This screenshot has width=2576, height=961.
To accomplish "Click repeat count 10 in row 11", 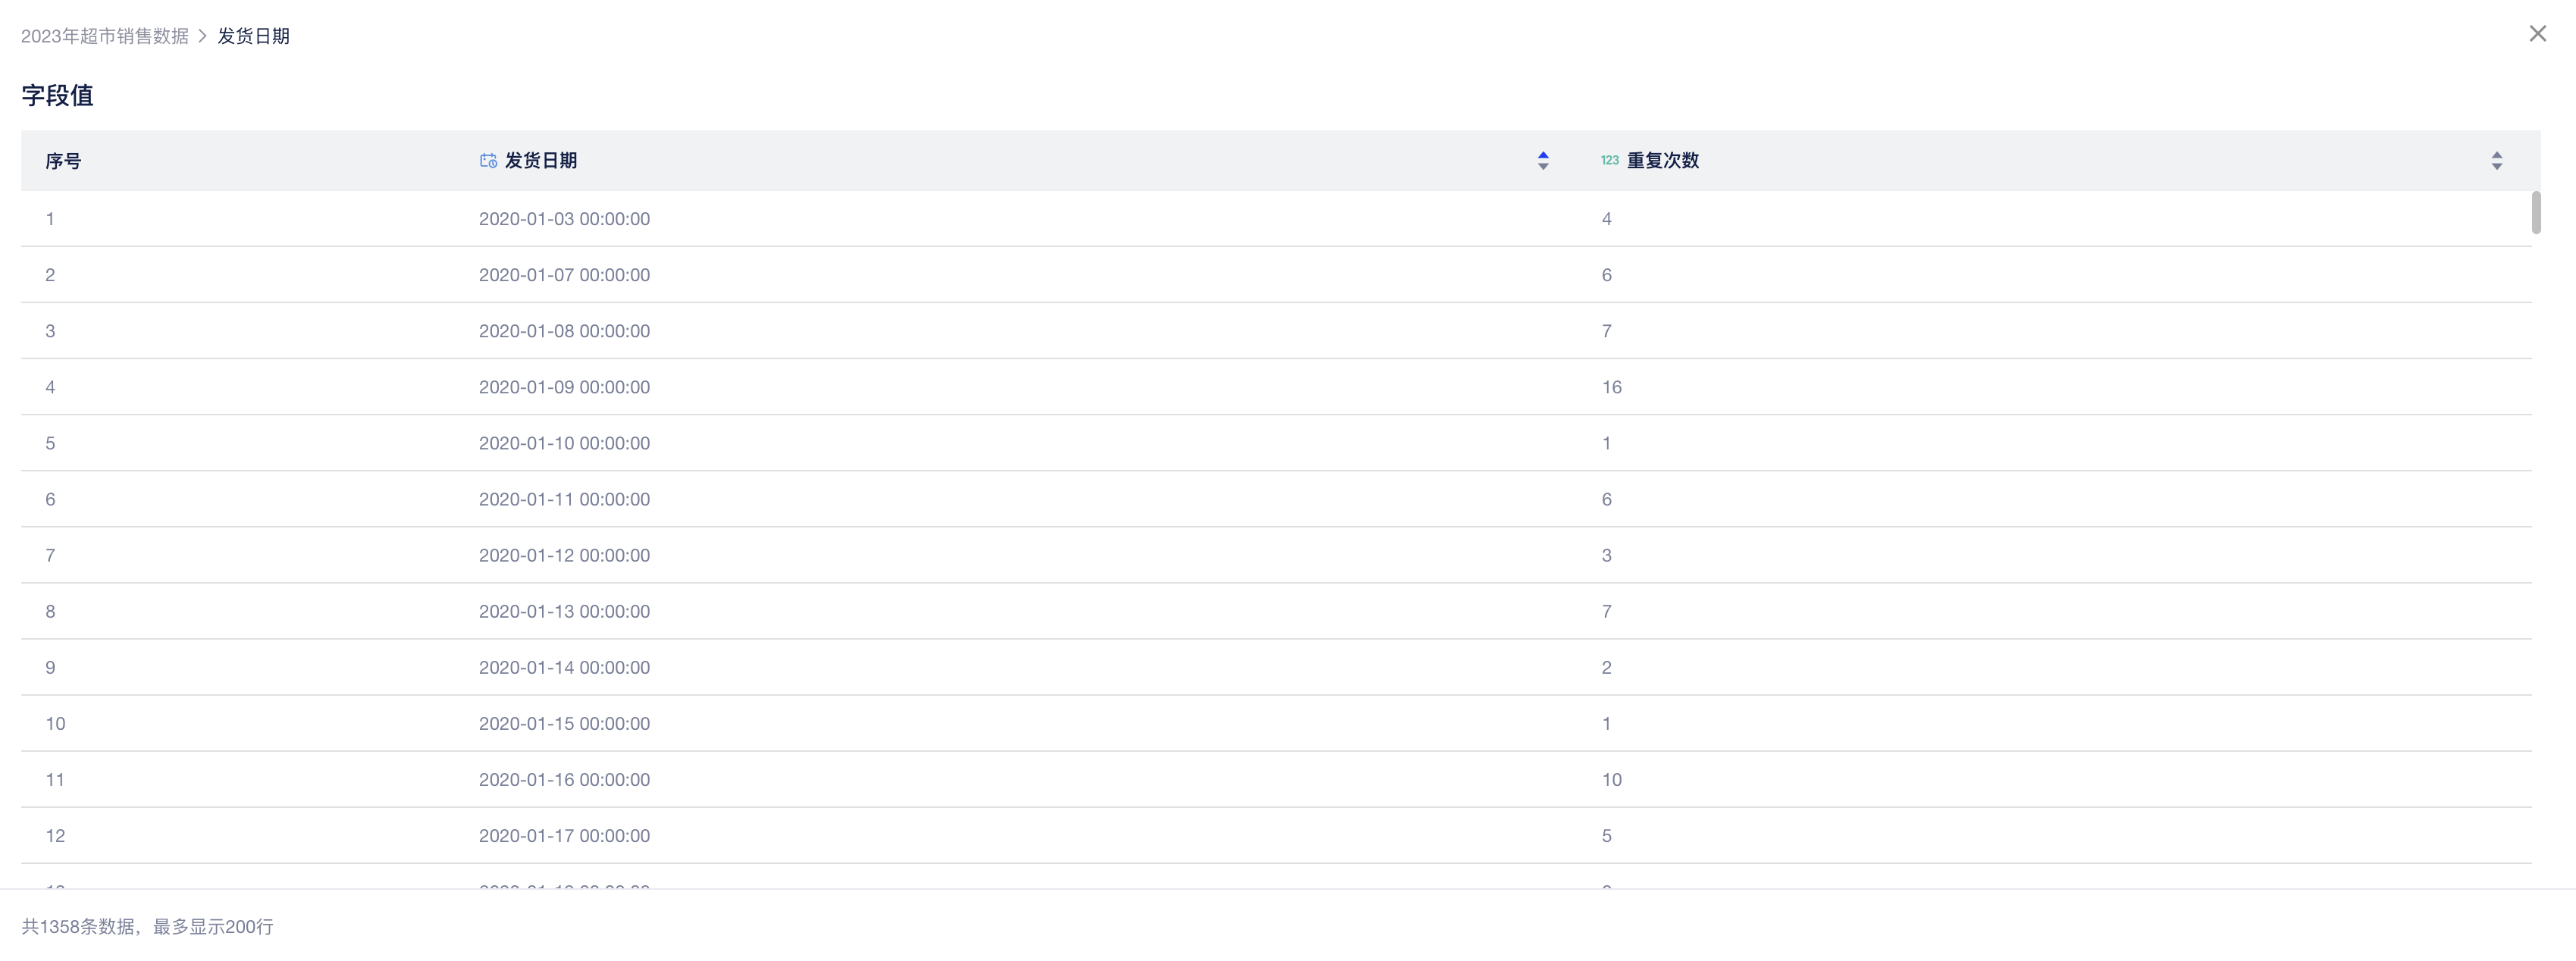I will click(1611, 779).
